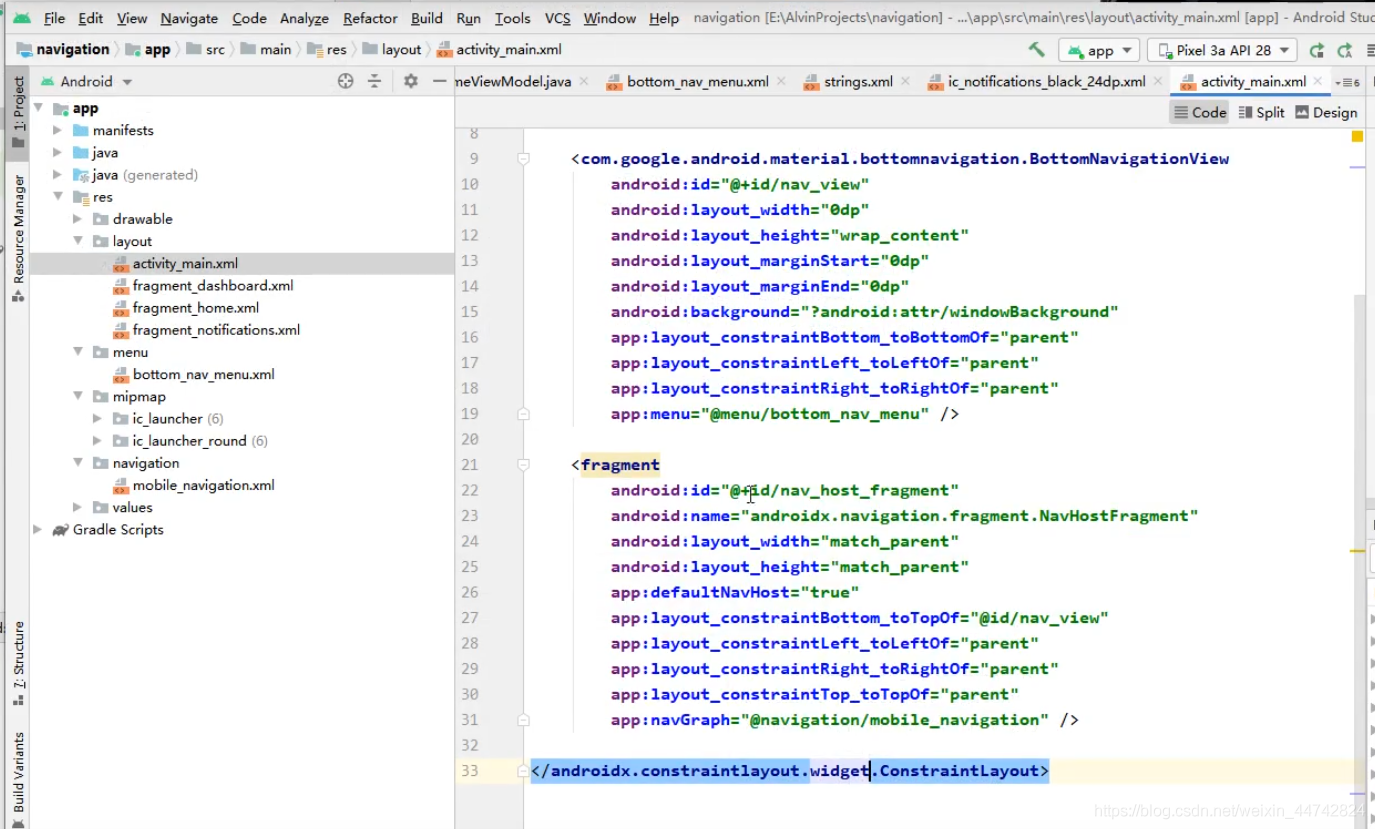Viewport: 1375px width, 829px height.
Task: Open the app run configuration dropdown
Action: click(x=1100, y=50)
